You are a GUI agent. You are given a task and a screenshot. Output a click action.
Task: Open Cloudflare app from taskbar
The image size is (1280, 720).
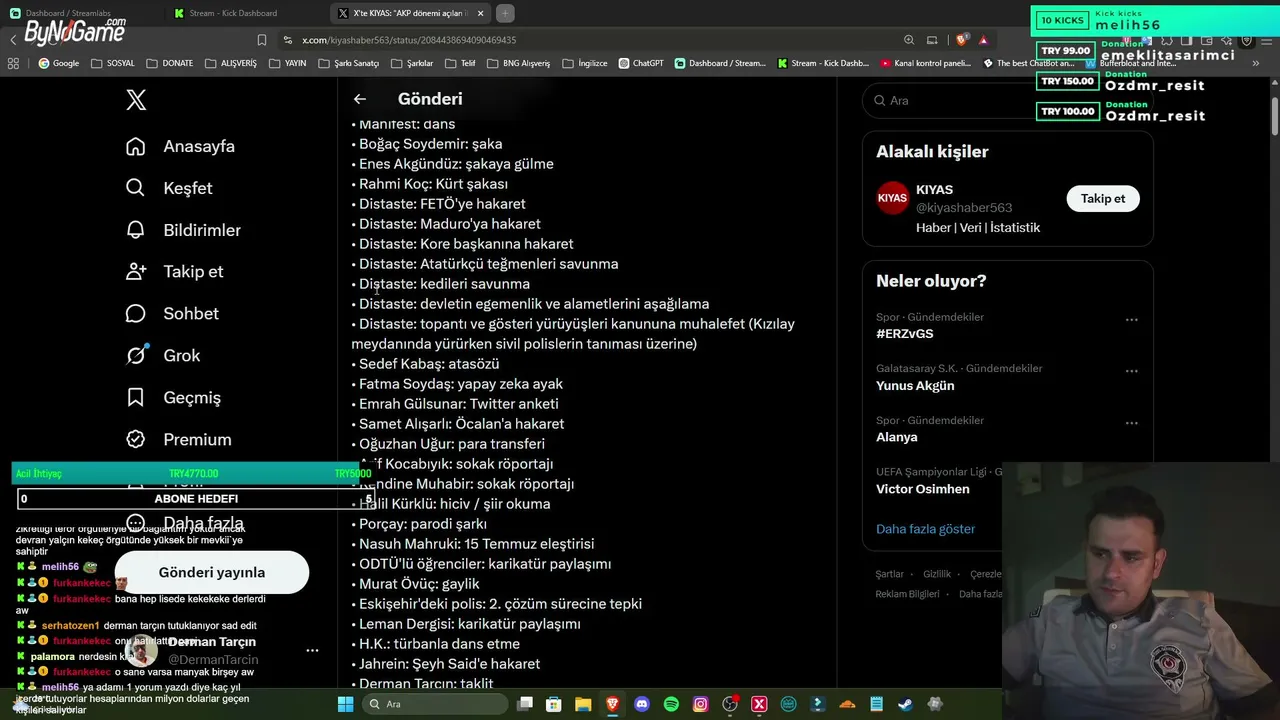pyautogui.click(x=847, y=704)
